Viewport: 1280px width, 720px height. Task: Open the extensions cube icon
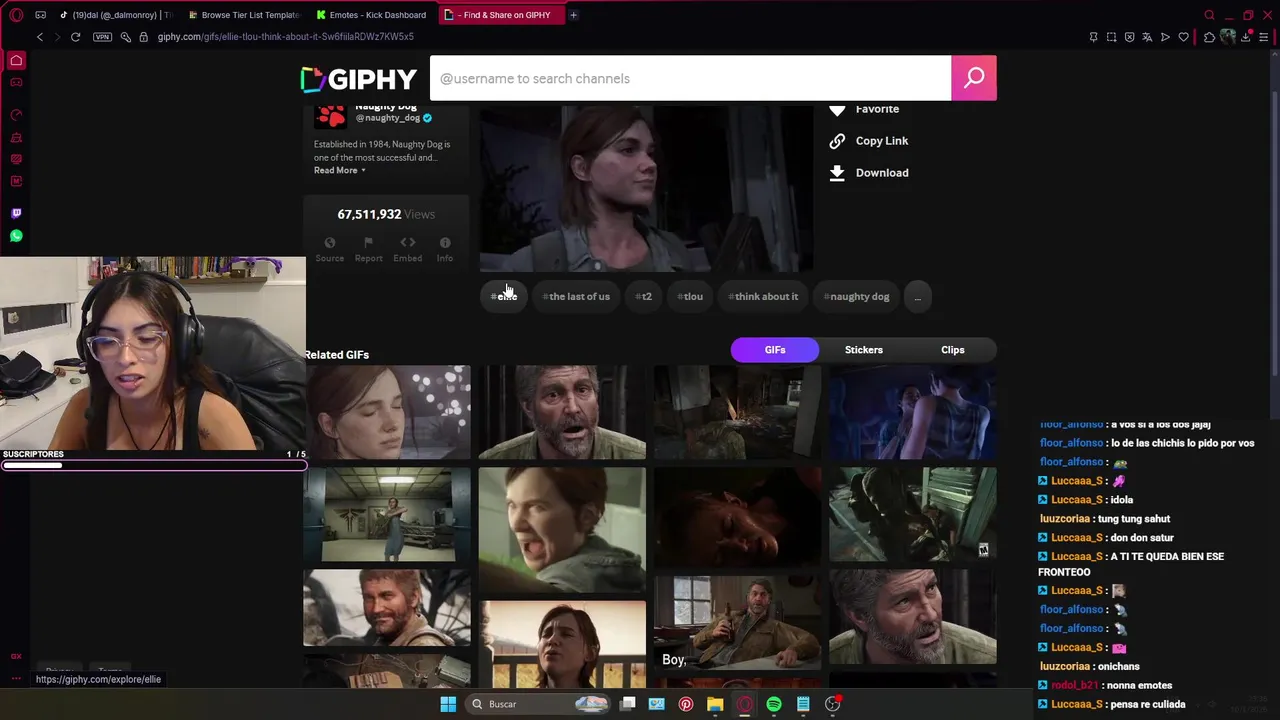point(1209,37)
